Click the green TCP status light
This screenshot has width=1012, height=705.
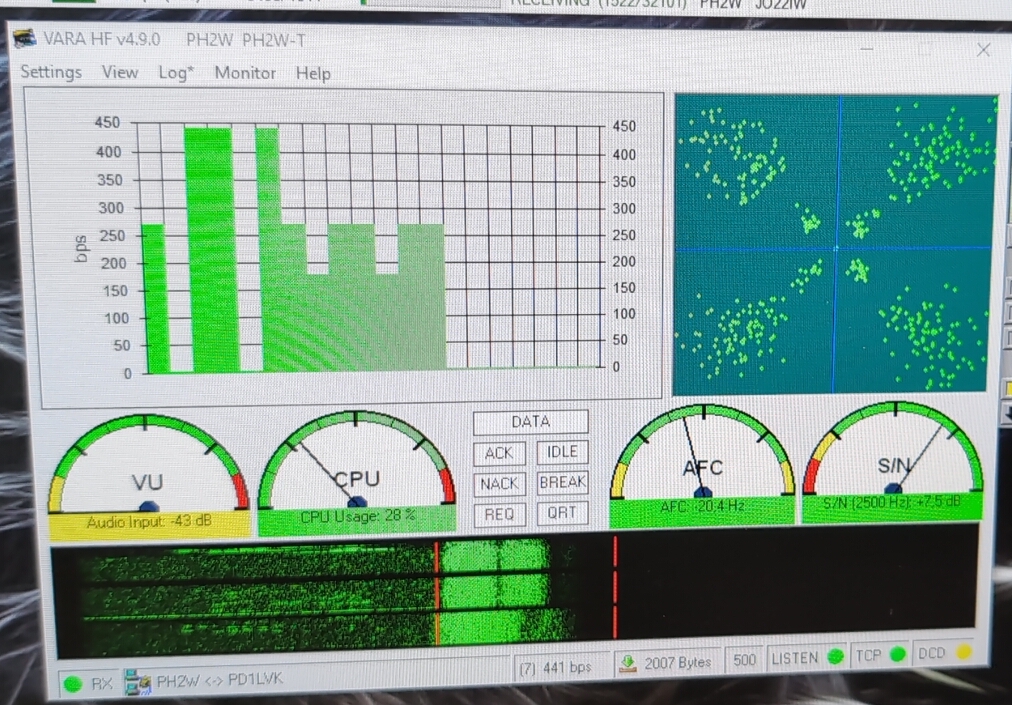pyautogui.click(x=897, y=655)
